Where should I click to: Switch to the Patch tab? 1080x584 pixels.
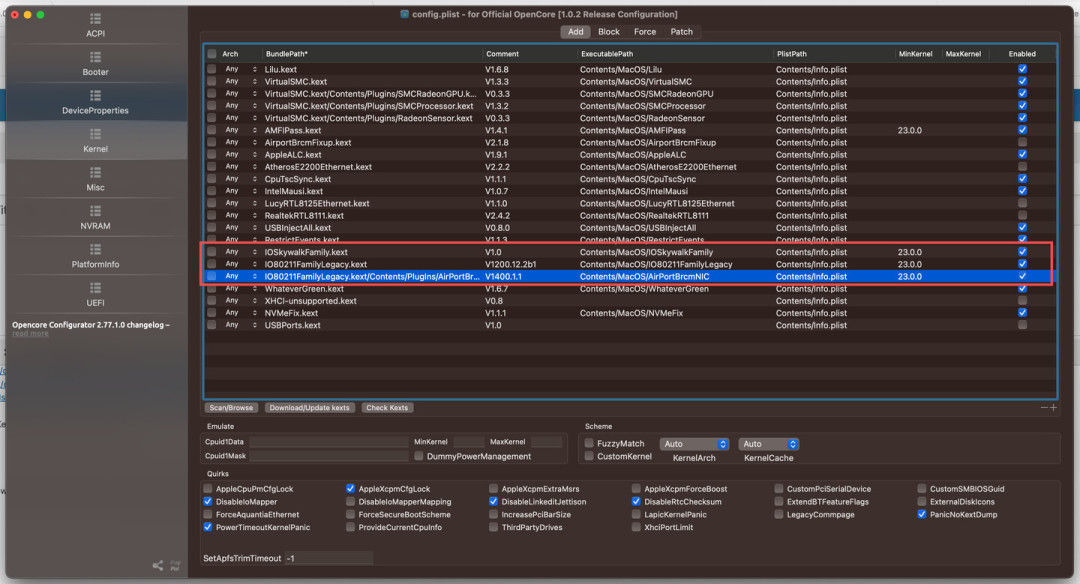pyautogui.click(x=681, y=32)
